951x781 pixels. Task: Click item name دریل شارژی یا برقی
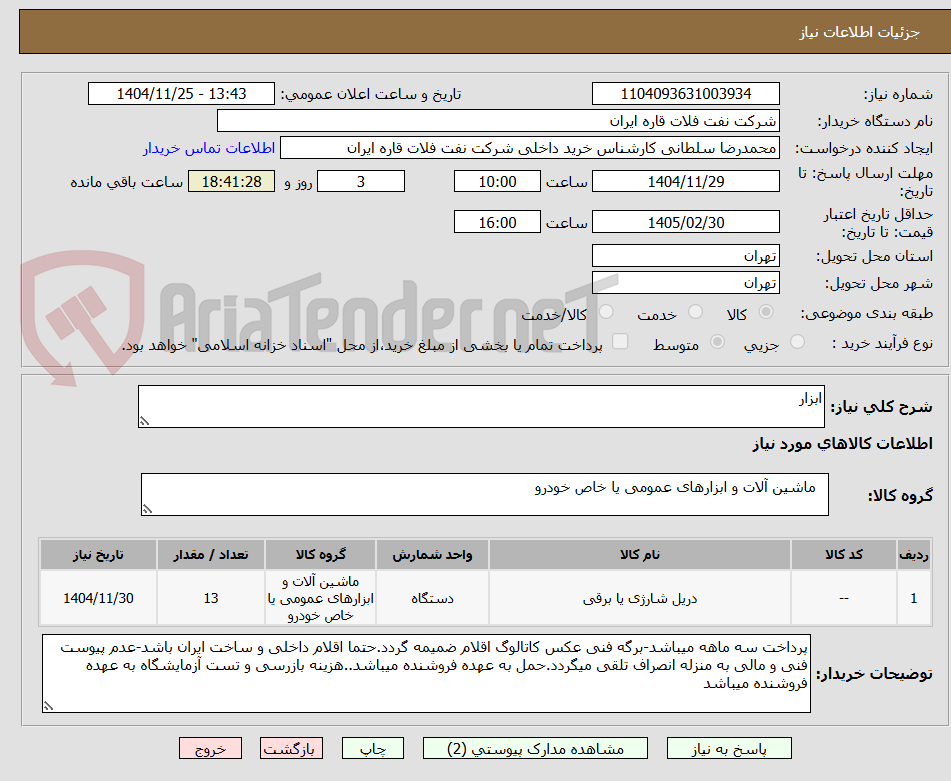pos(639,598)
